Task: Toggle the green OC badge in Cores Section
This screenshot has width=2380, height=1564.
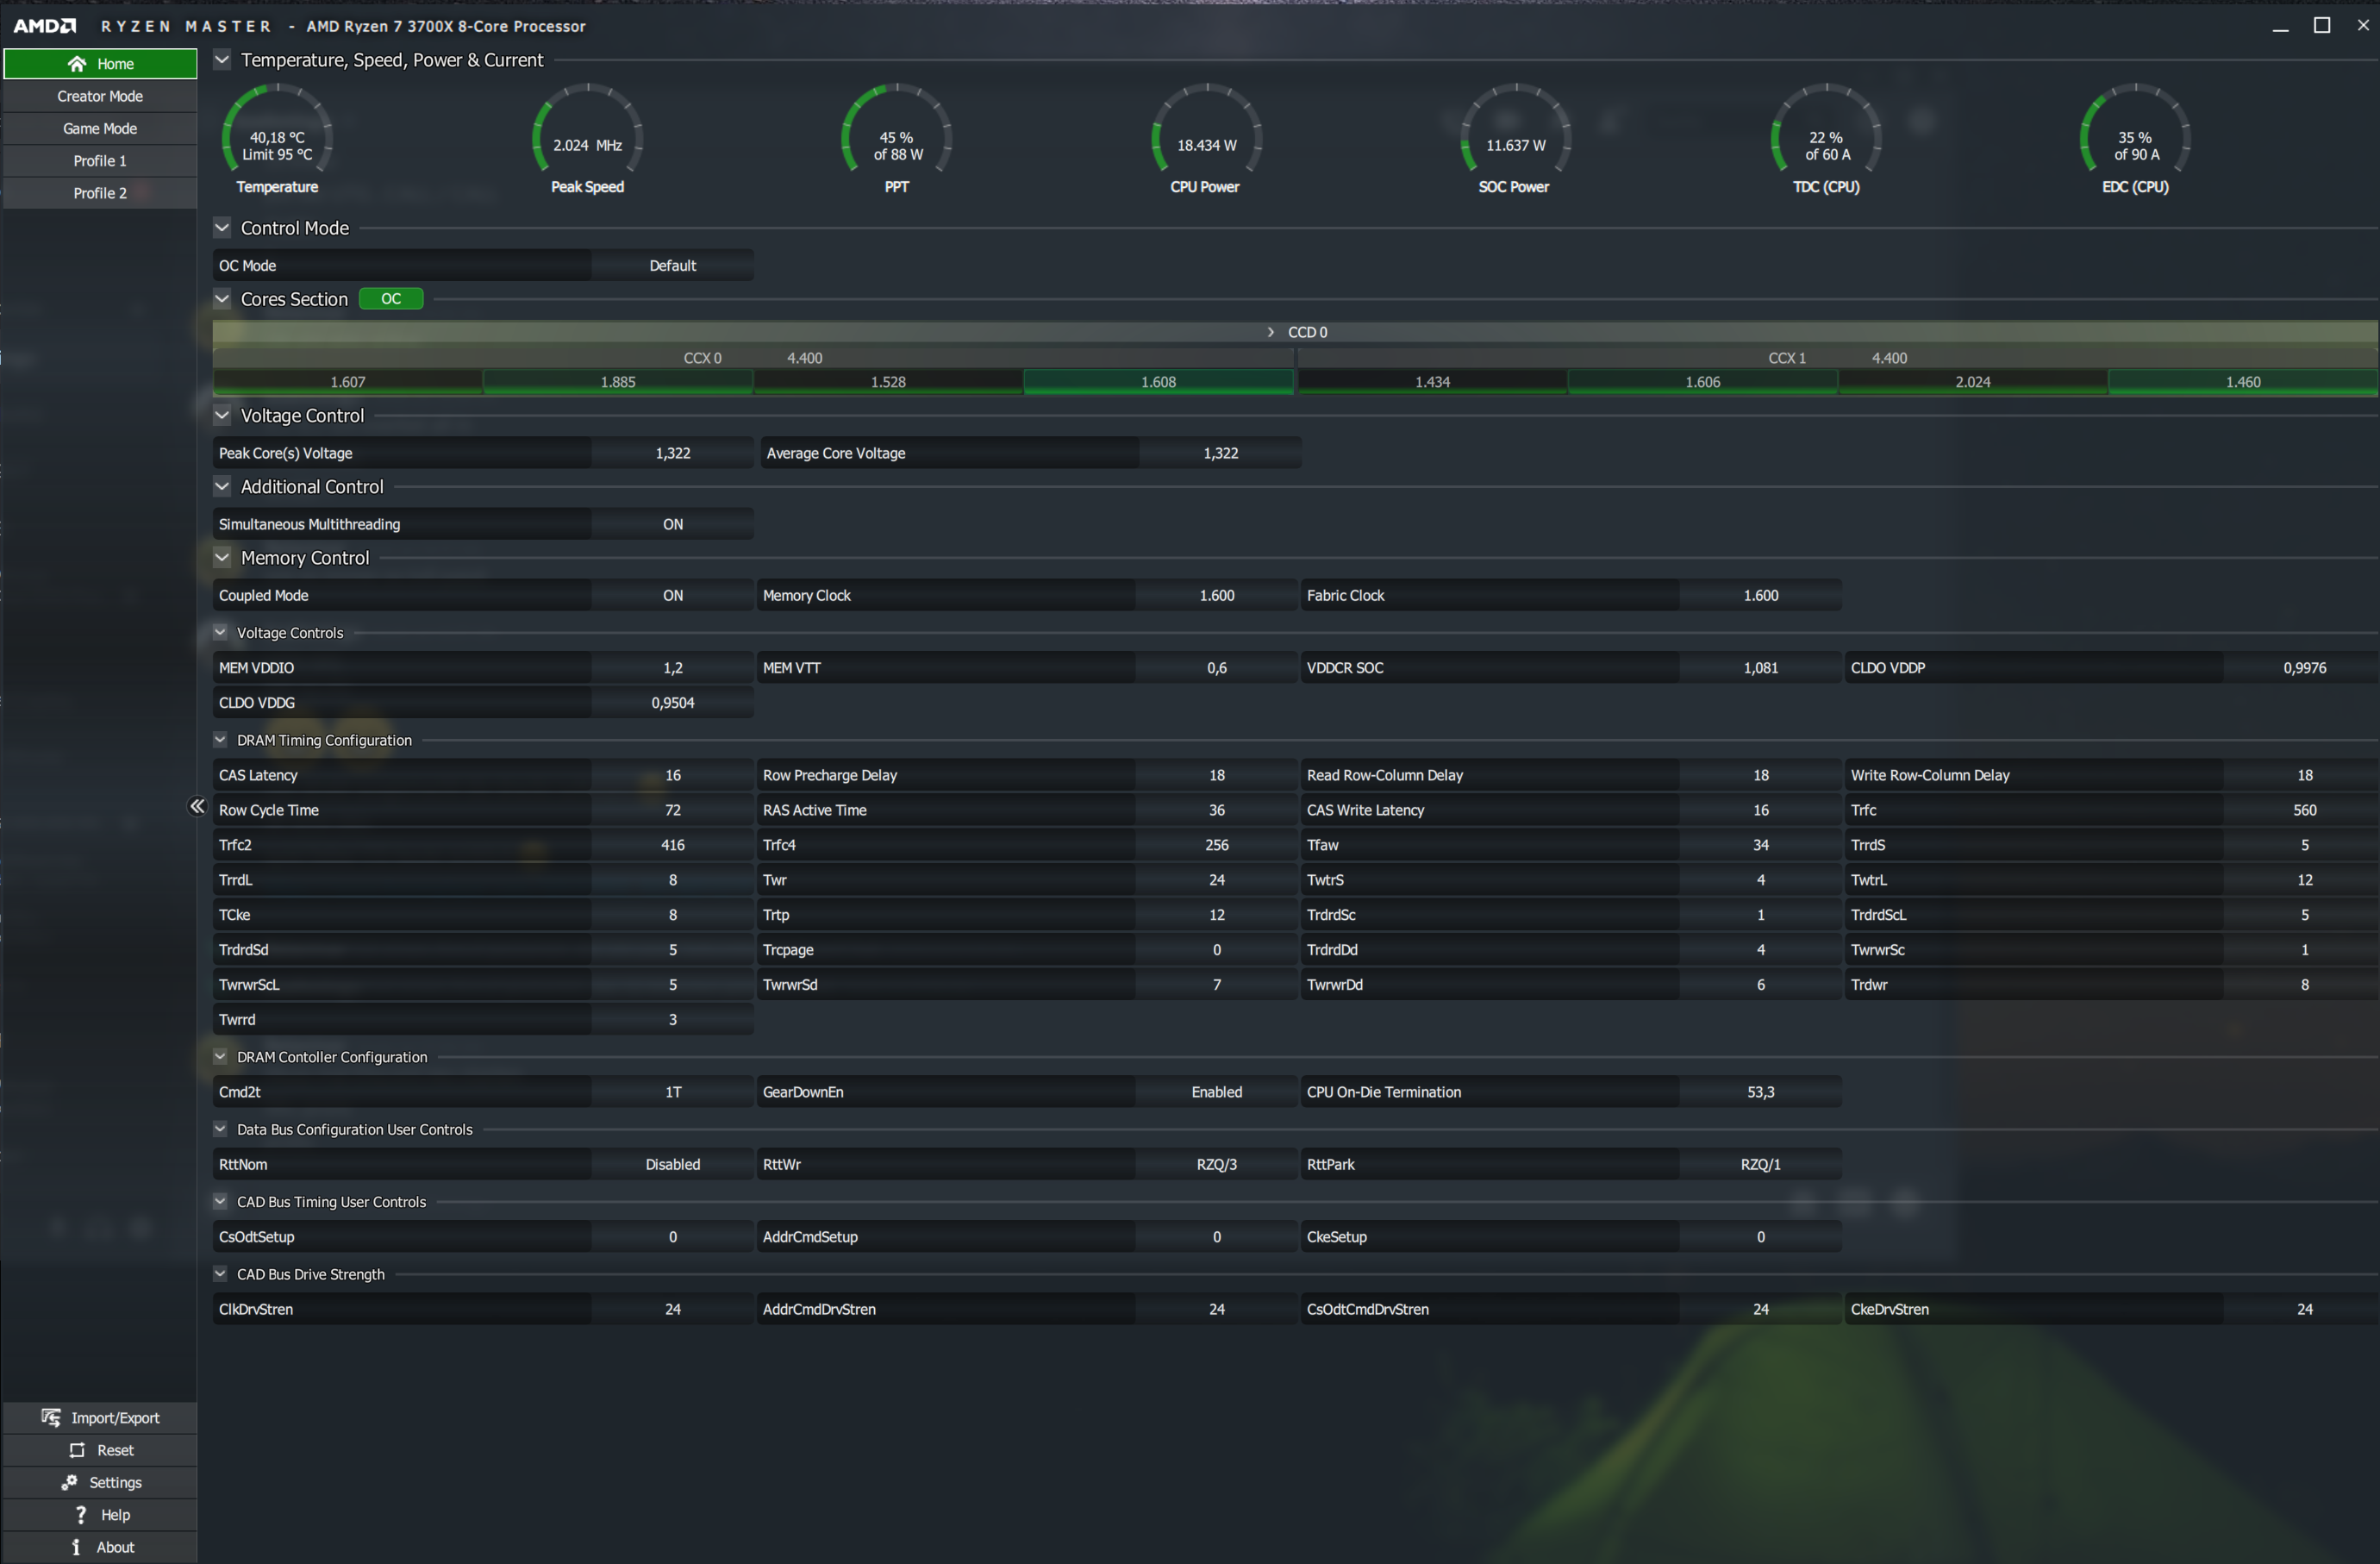Action: [391, 299]
